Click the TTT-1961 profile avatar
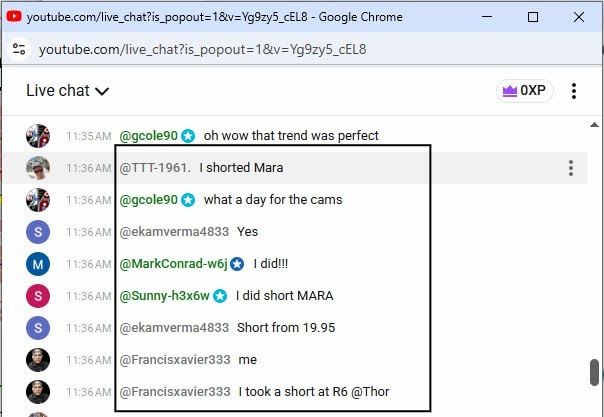Image resolution: width=604 pixels, height=417 pixels. click(38, 168)
